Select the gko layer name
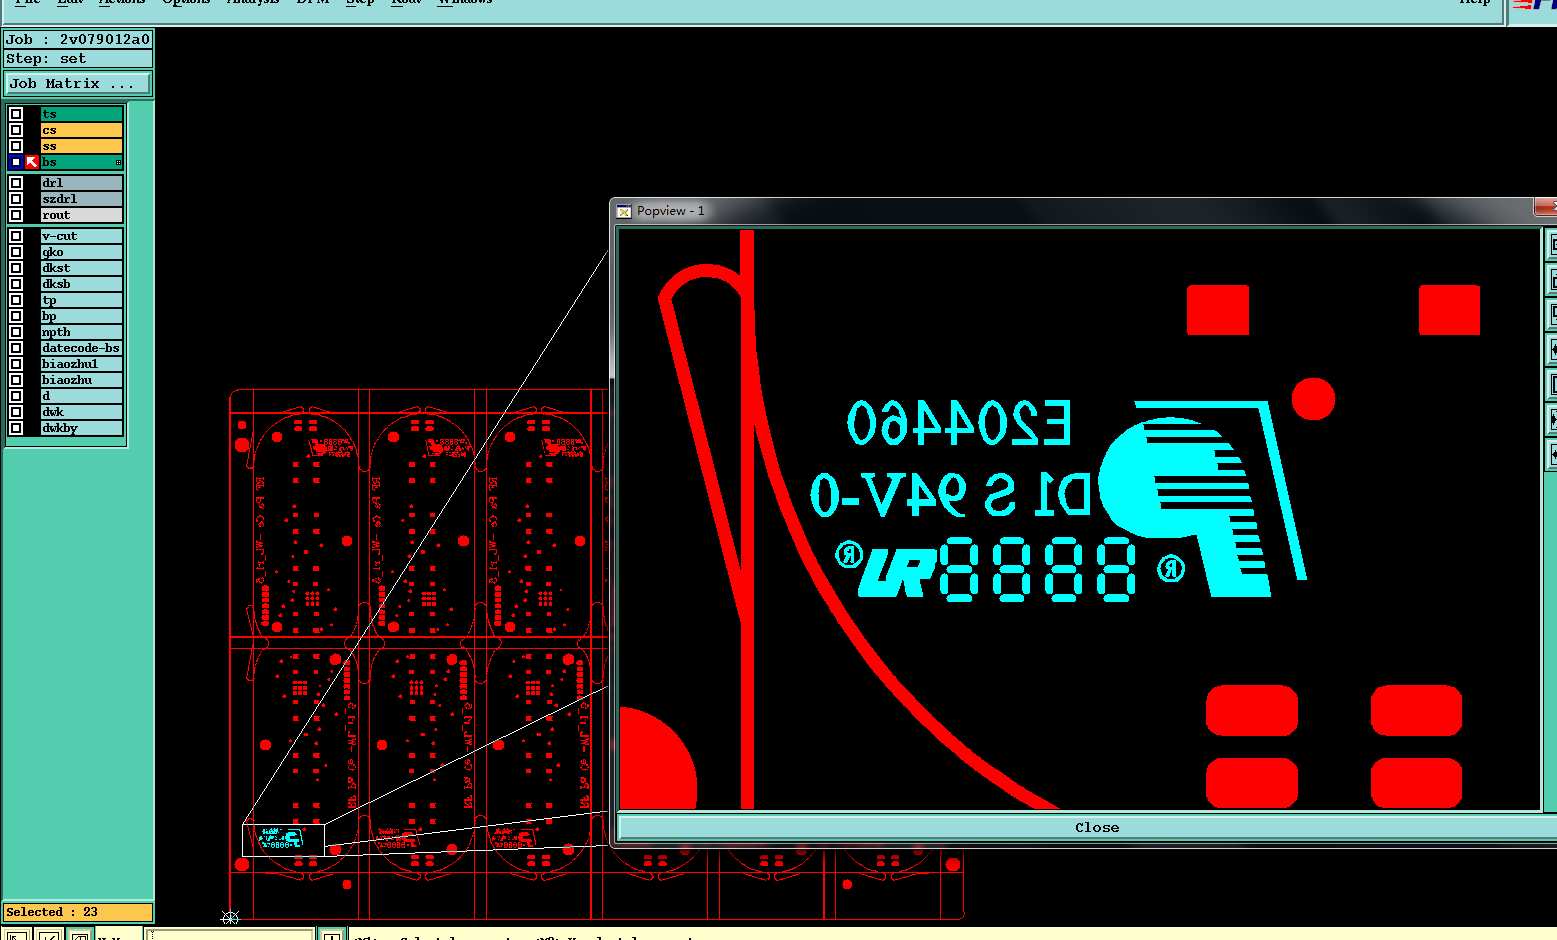Viewport: 1557px width, 940px height. 81,252
